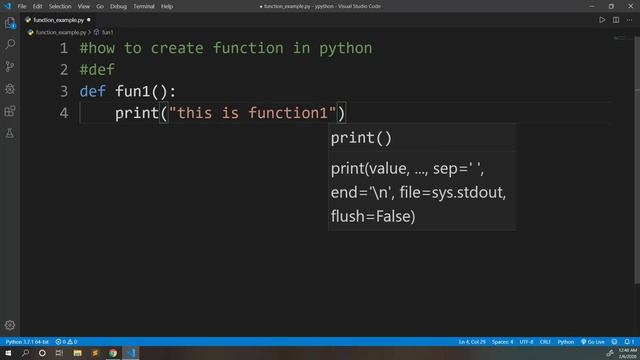Open Cortana circle on taskbar

pyautogui.click(x=42, y=353)
